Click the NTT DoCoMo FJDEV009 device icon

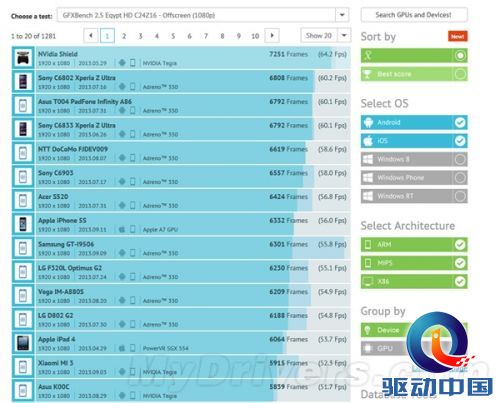click(x=23, y=153)
